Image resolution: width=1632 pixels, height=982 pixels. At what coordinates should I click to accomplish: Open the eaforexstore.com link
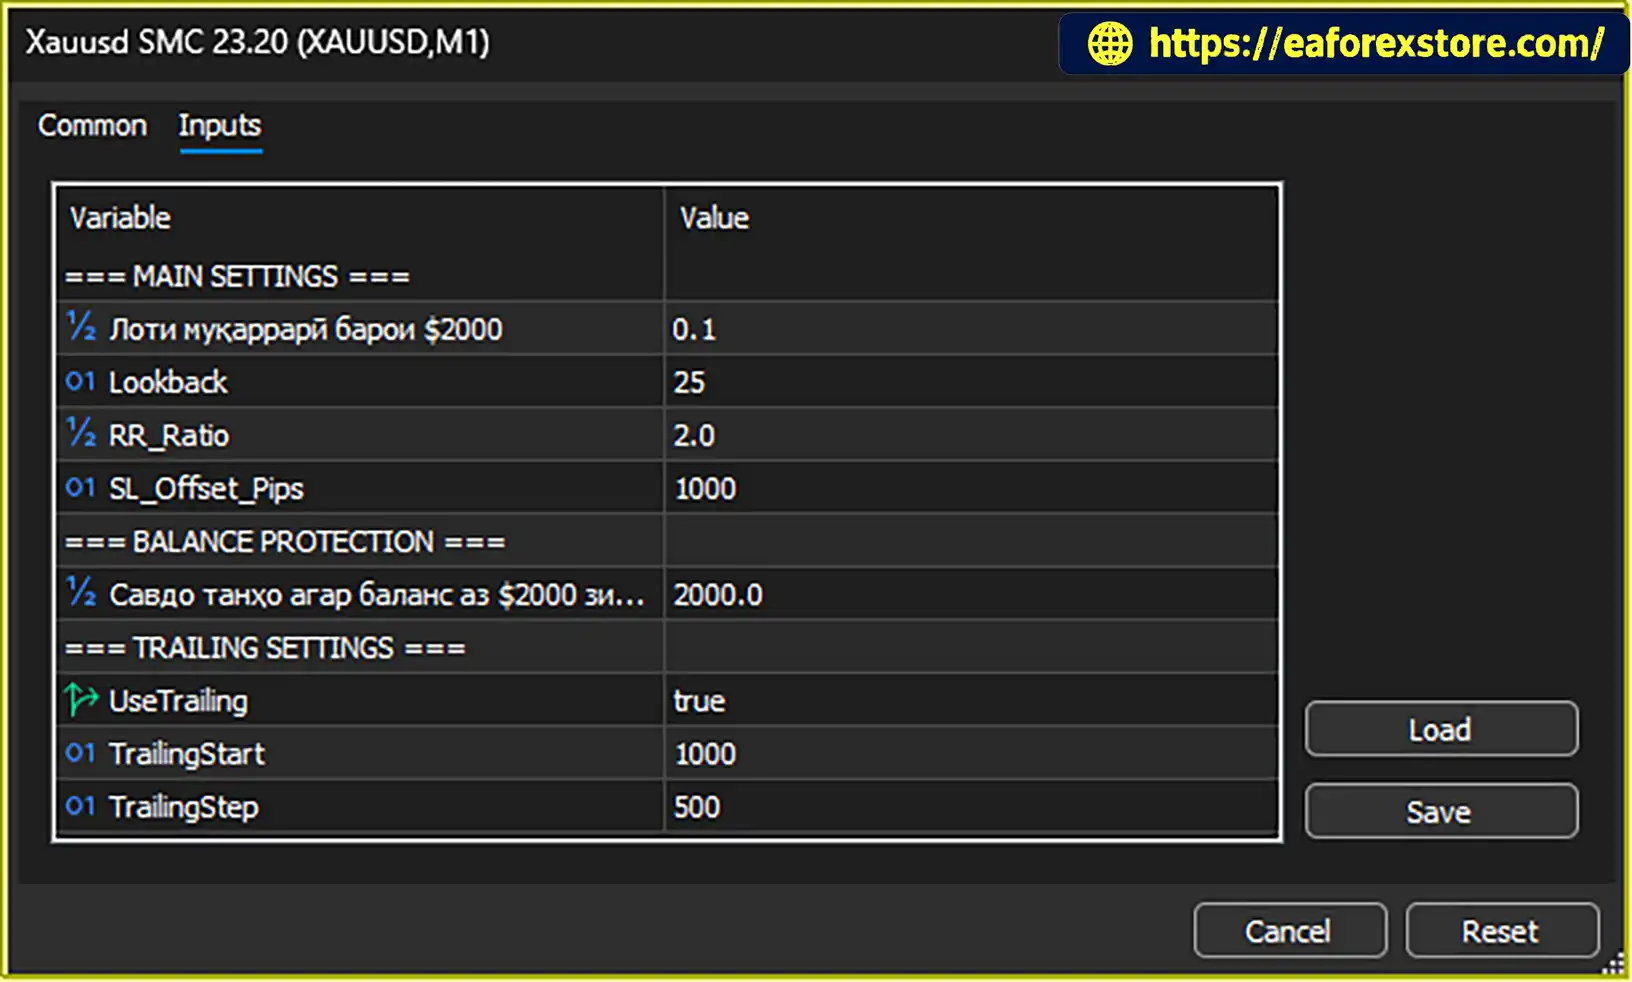point(1377,43)
